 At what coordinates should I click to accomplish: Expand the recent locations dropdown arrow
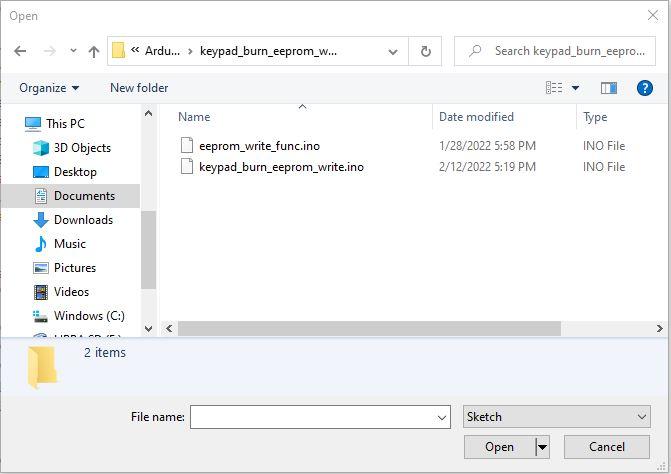click(73, 51)
